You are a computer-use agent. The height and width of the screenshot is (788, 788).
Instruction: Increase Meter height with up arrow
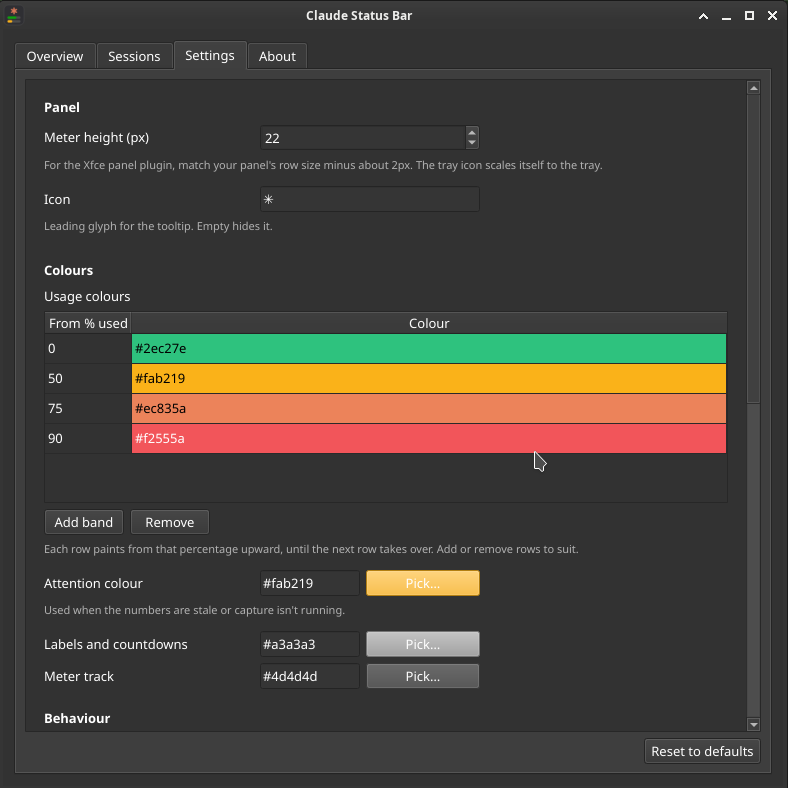point(472,133)
